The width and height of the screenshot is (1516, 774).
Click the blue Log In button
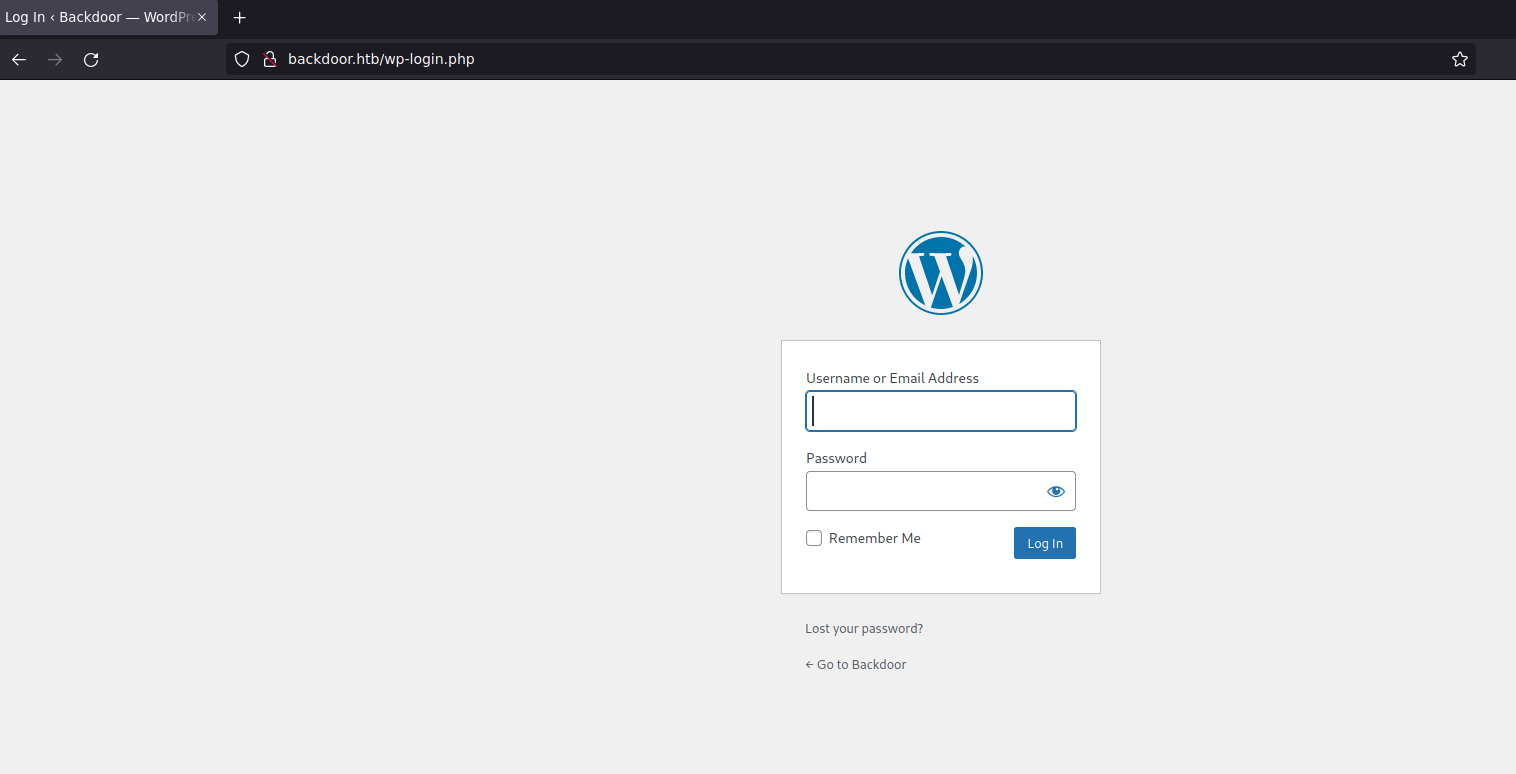tap(1045, 543)
